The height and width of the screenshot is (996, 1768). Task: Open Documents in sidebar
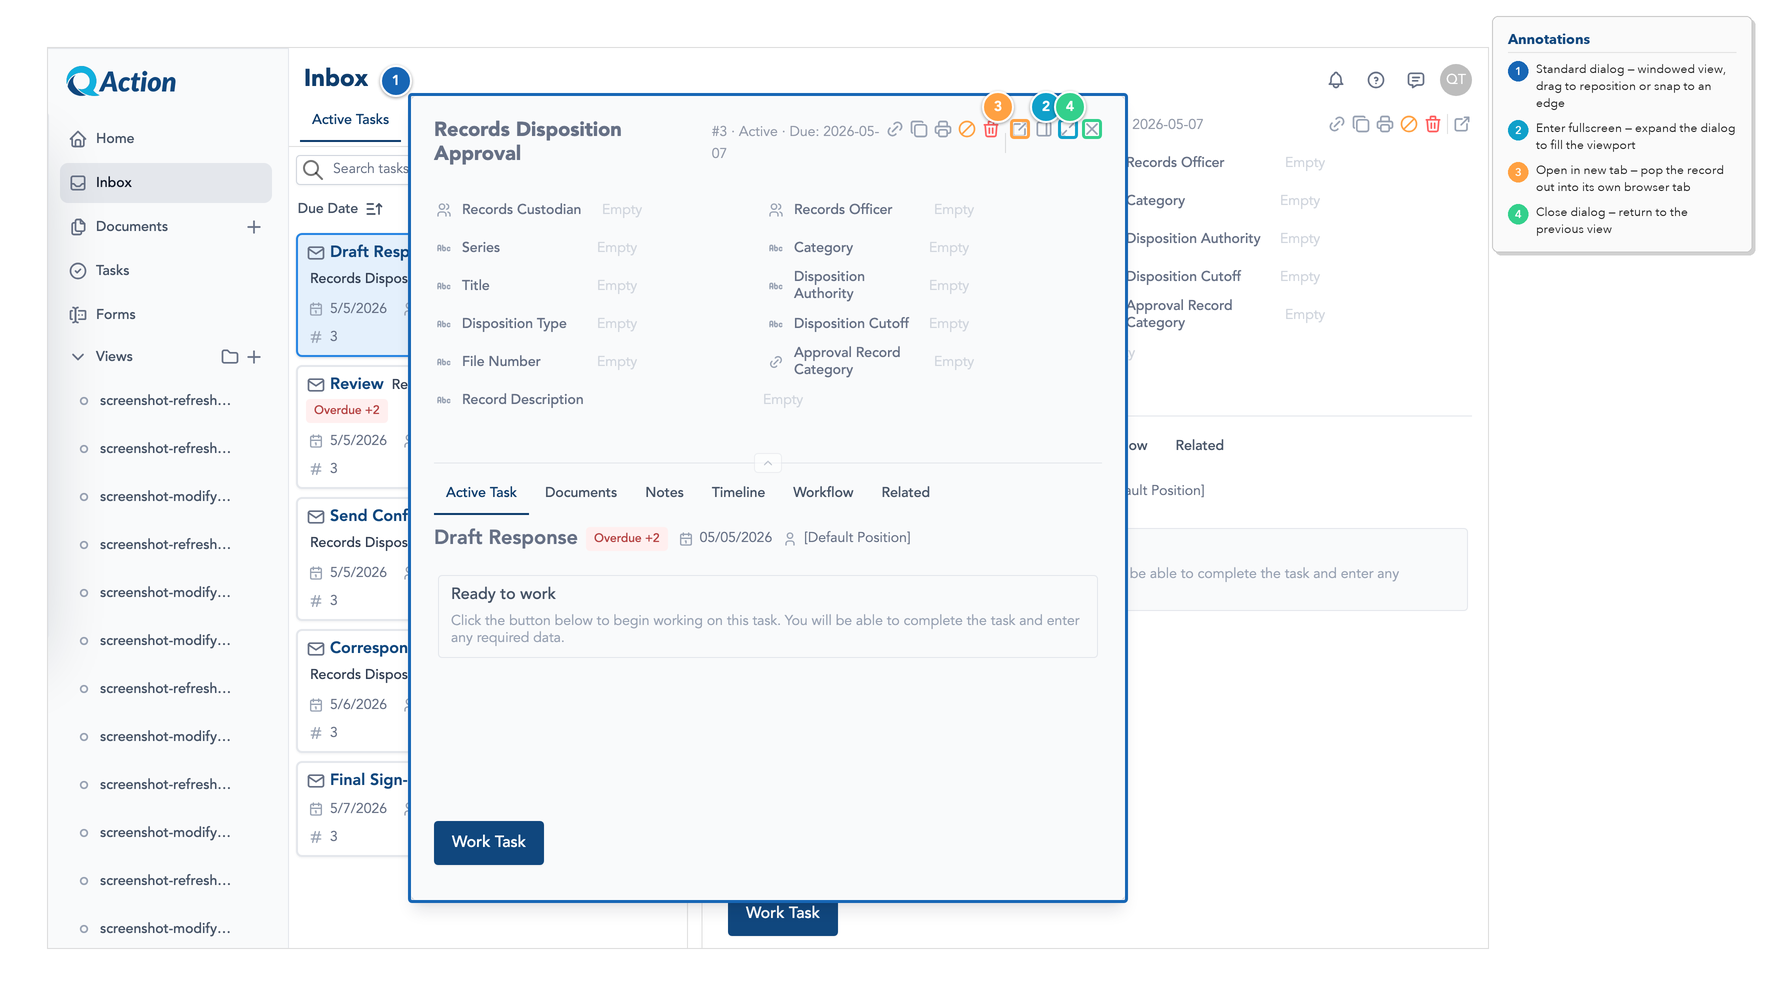pyautogui.click(x=132, y=227)
